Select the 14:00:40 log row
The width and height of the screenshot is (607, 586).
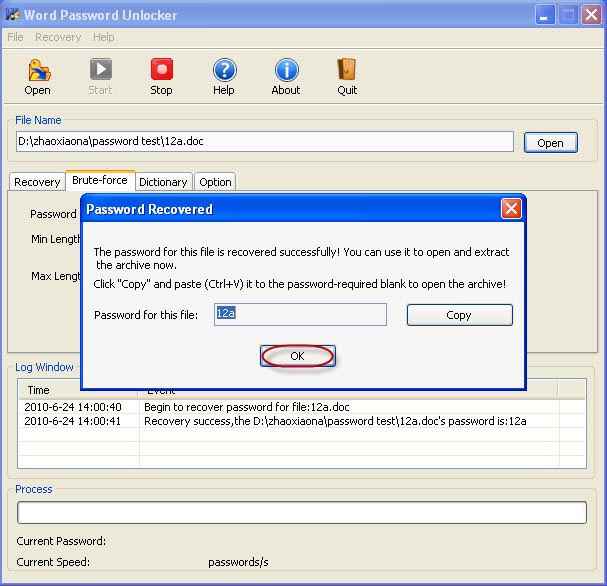(x=302, y=407)
